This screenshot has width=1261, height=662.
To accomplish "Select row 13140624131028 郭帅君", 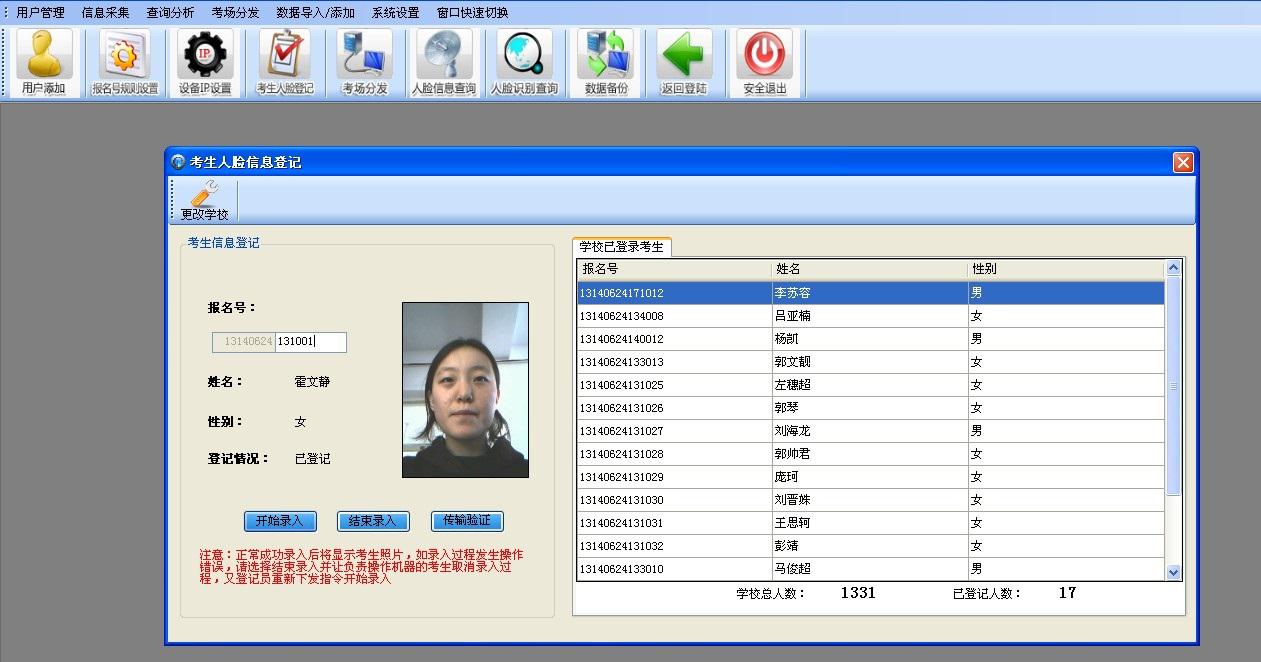I will point(871,454).
